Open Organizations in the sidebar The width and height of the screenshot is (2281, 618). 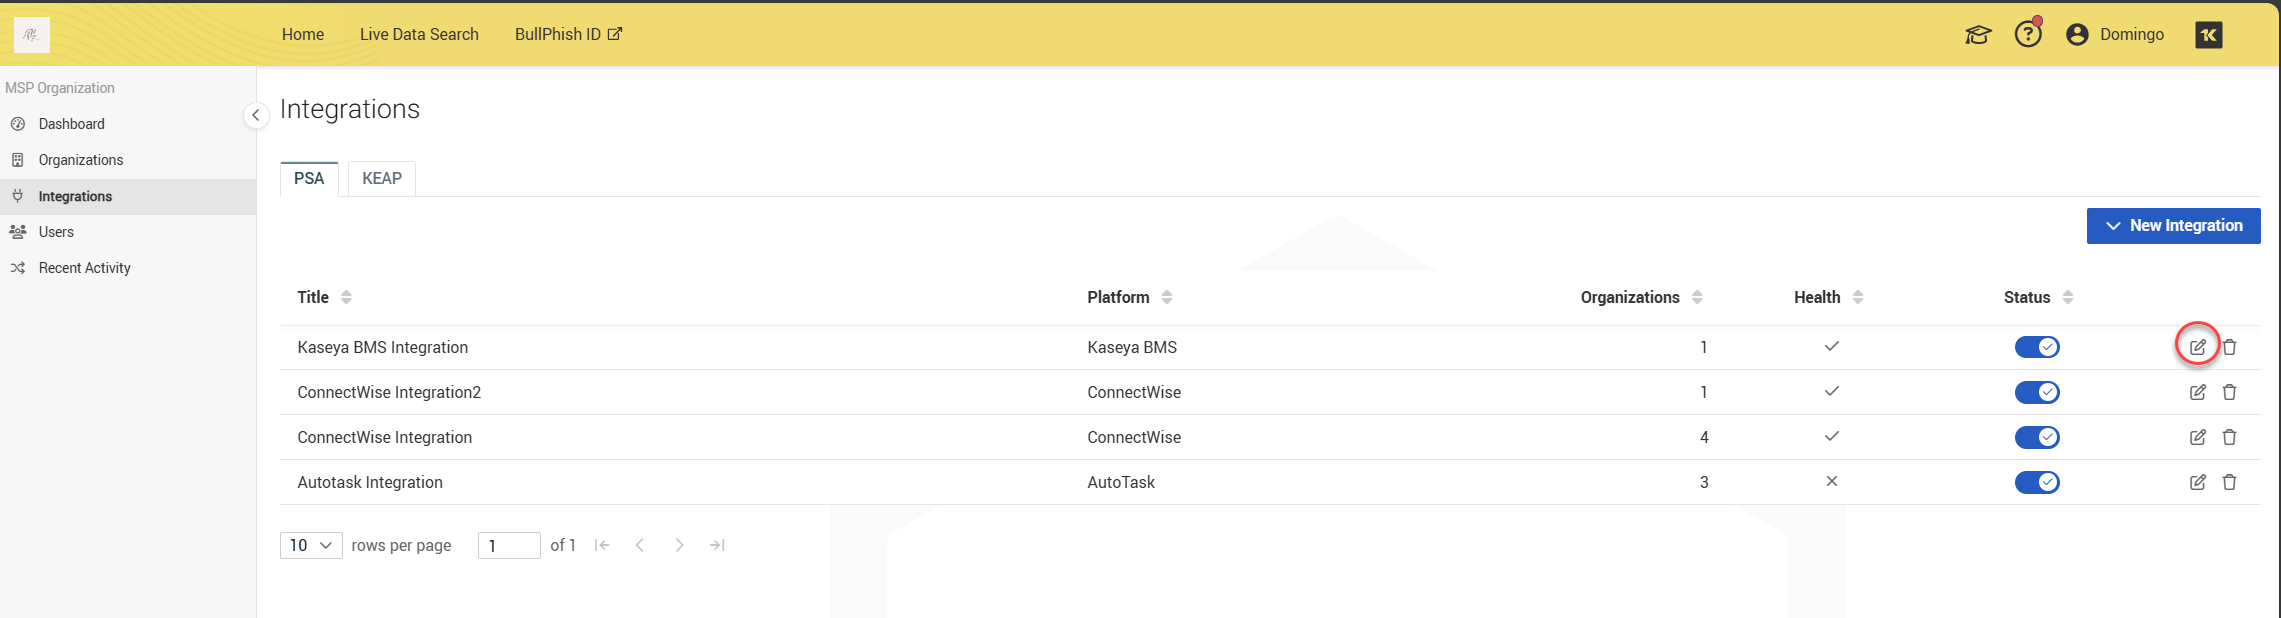click(80, 160)
